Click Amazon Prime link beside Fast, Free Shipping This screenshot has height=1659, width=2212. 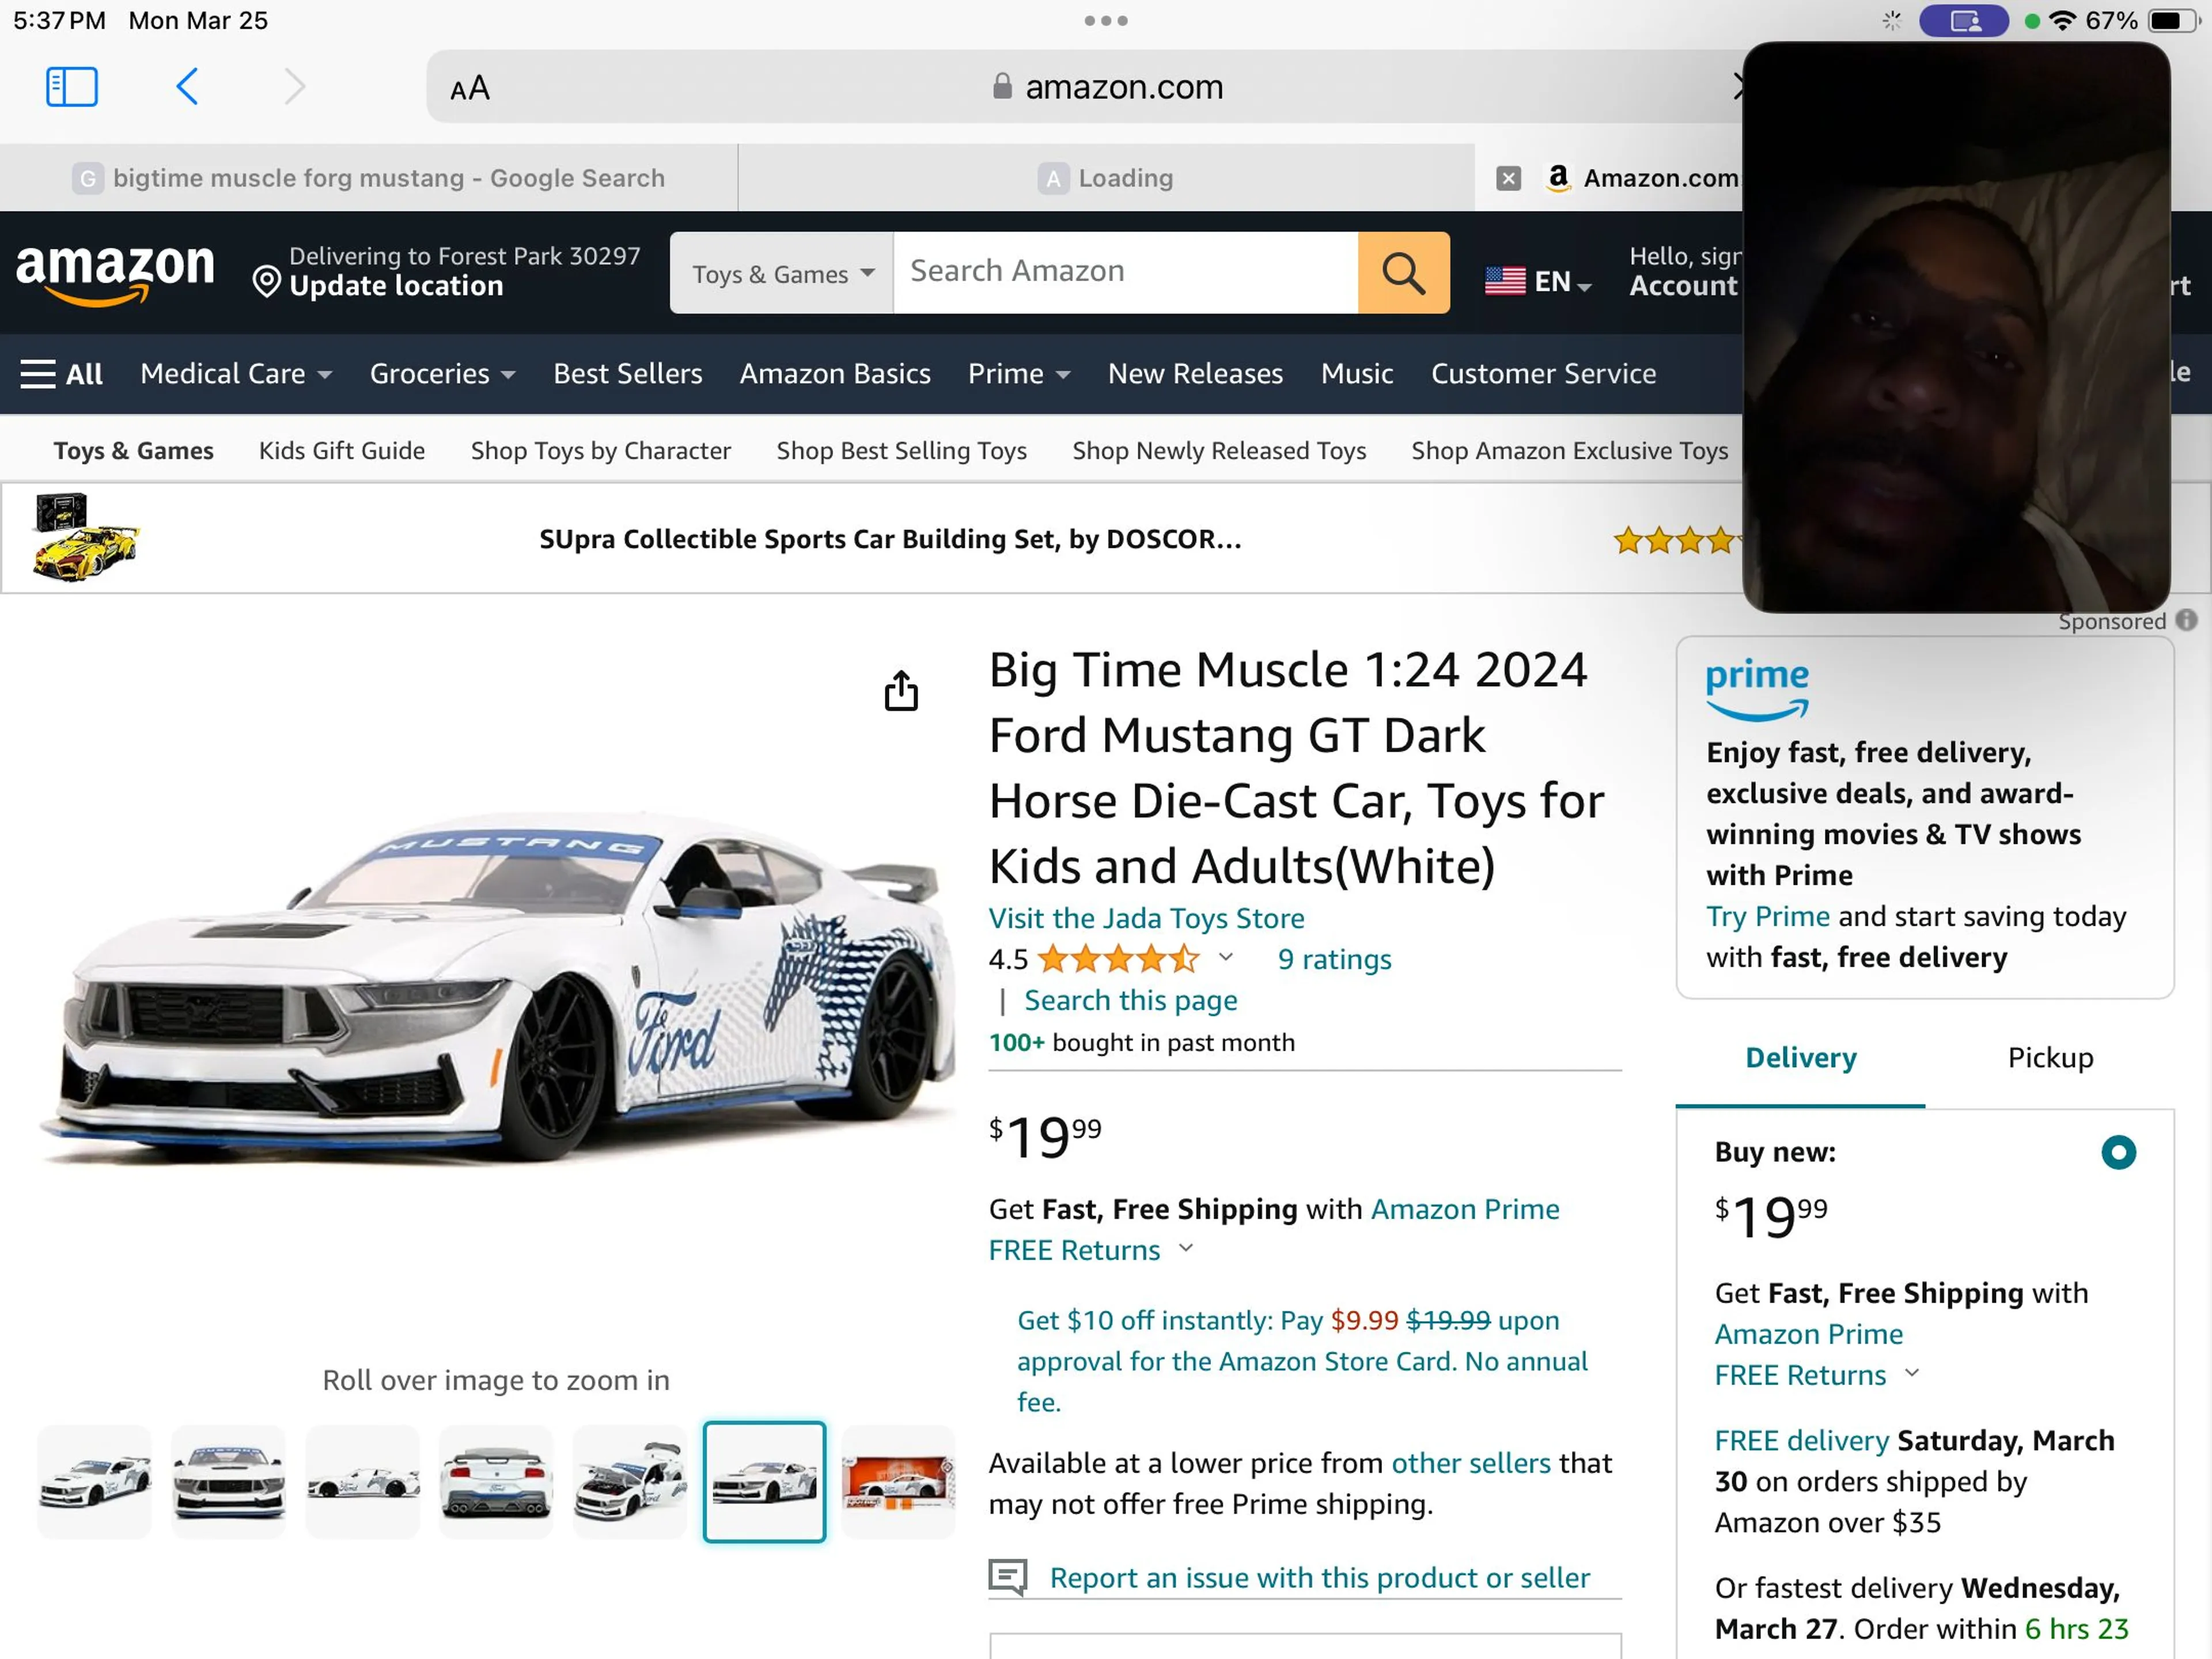[x=1465, y=1209]
